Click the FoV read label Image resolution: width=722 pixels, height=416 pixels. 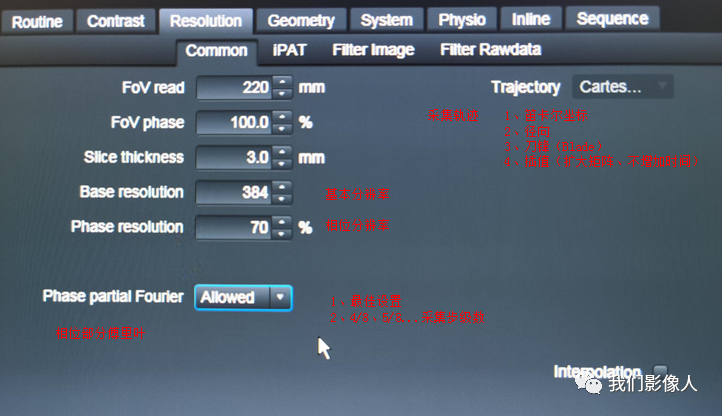[153, 88]
